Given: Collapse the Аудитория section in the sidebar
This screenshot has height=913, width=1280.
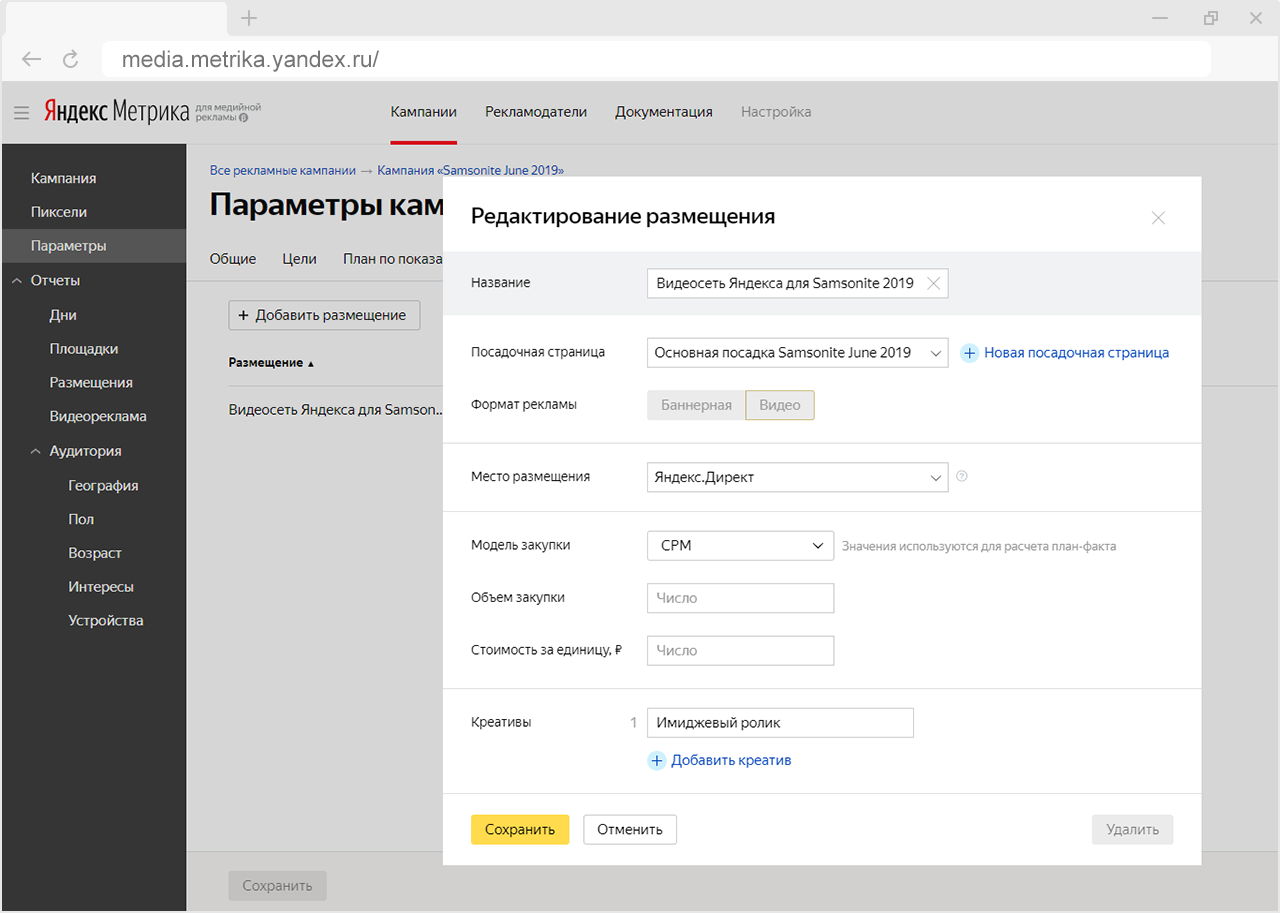Looking at the screenshot, I should (x=36, y=451).
